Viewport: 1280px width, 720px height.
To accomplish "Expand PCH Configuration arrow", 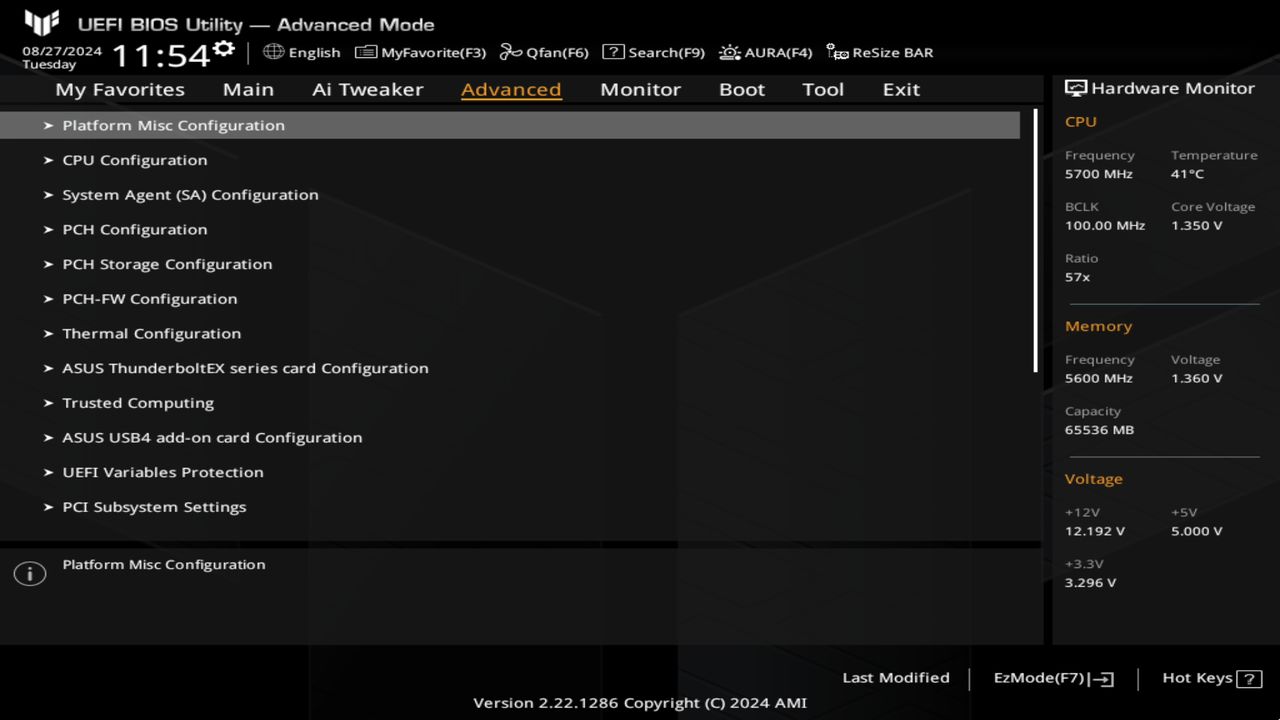I will [48, 229].
